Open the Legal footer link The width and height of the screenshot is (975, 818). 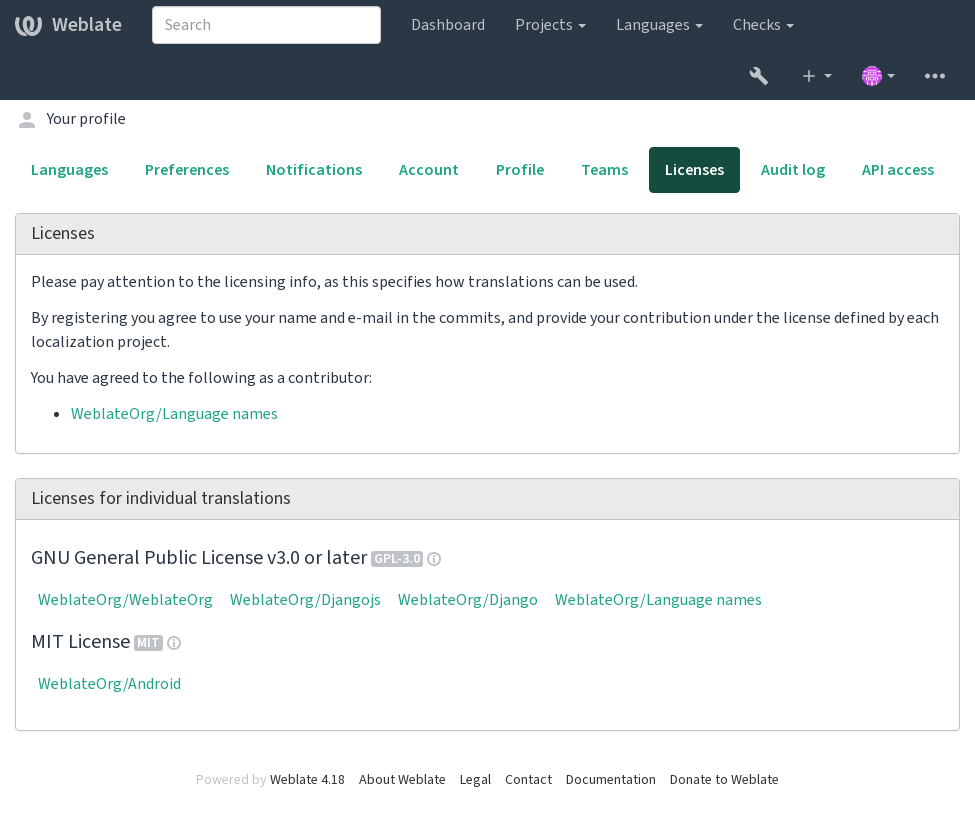tap(475, 779)
